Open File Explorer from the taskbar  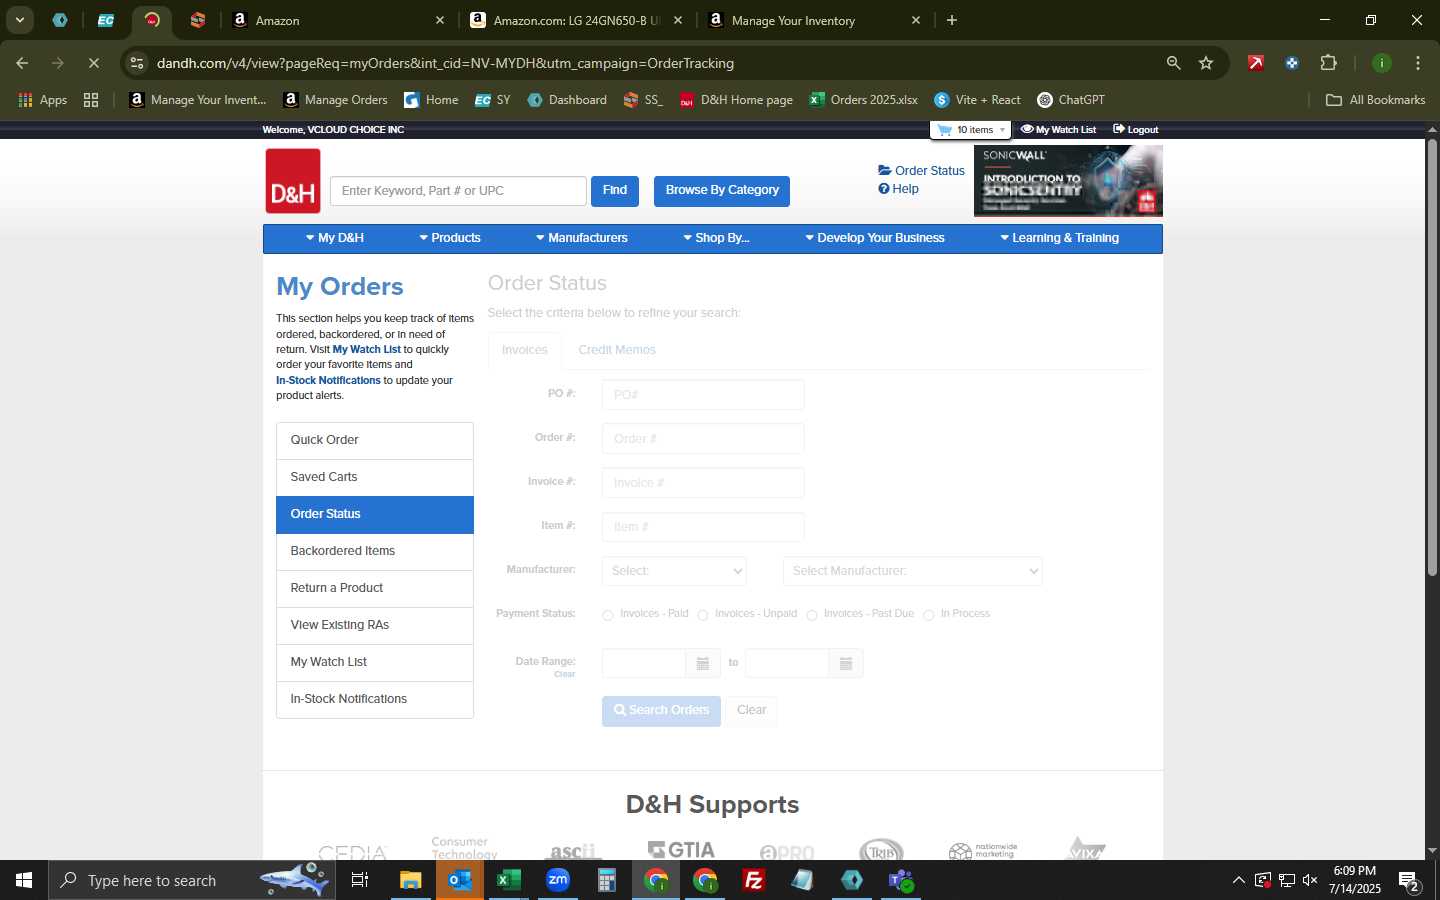411,880
